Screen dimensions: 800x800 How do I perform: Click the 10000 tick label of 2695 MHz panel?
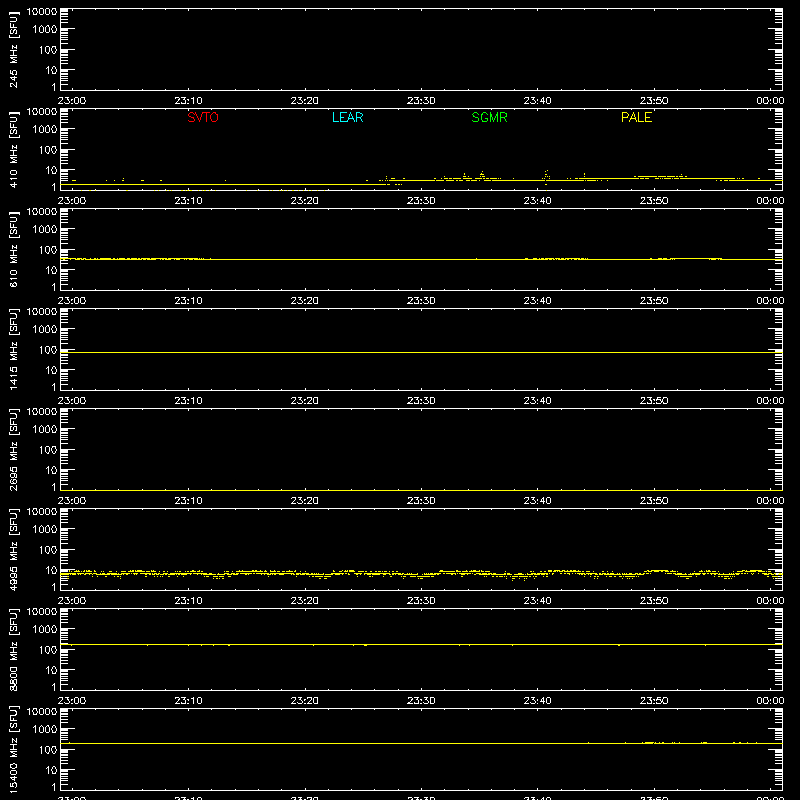(x=42, y=412)
